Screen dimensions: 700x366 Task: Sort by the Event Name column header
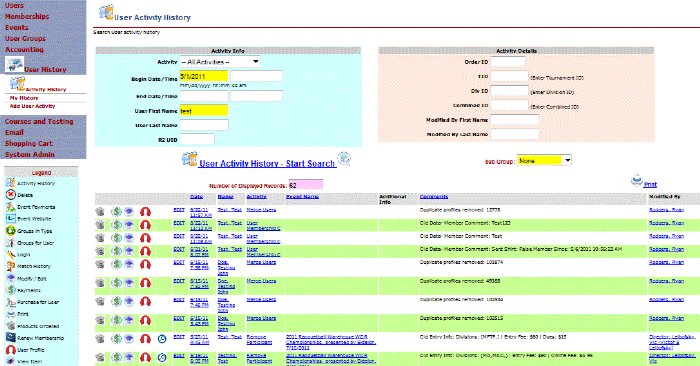(302, 197)
